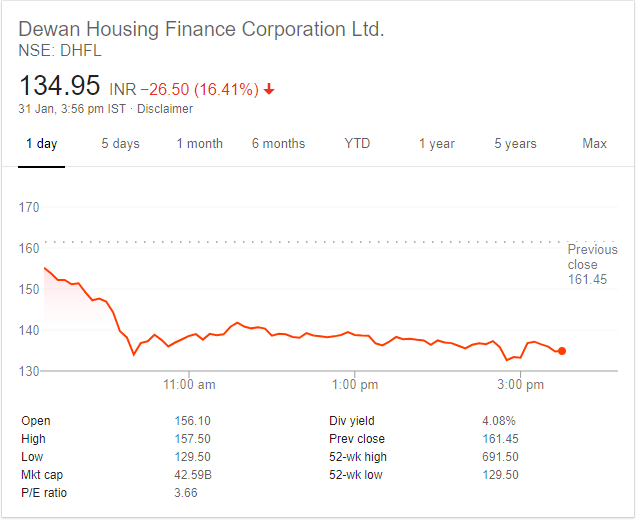Open the 1 month chart range
The image size is (639, 520).
pos(200,144)
